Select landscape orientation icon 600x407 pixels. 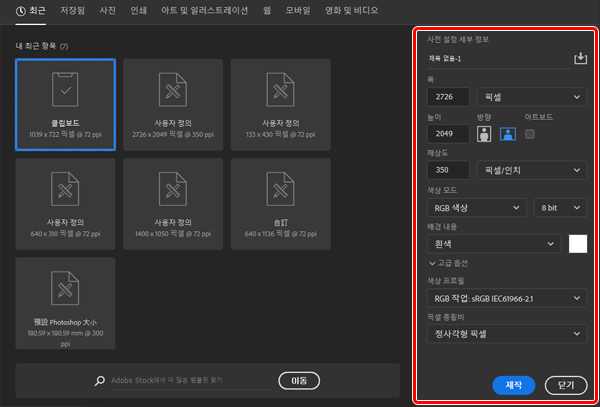coord(507,134)
